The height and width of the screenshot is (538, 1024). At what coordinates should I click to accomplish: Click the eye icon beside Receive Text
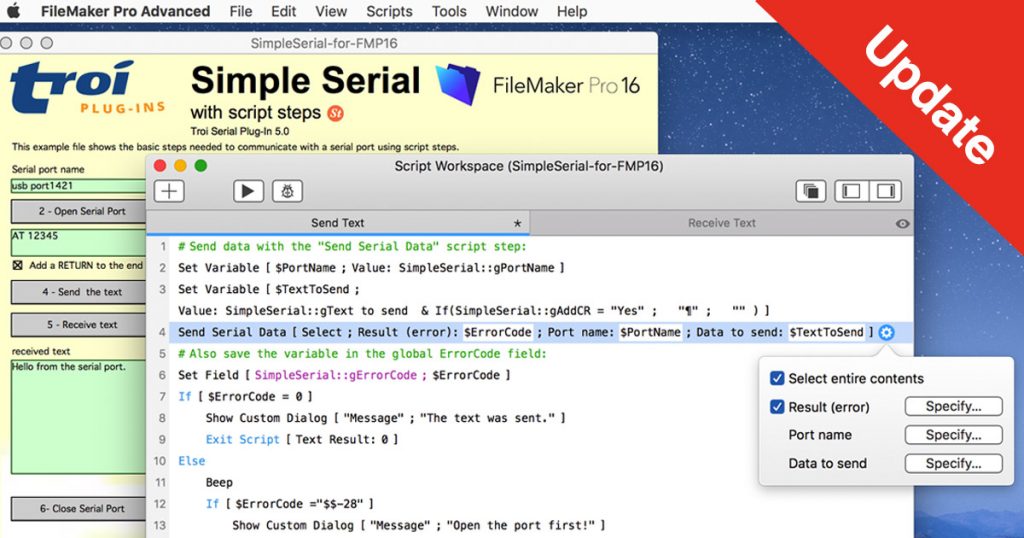[x=903, y=223]
